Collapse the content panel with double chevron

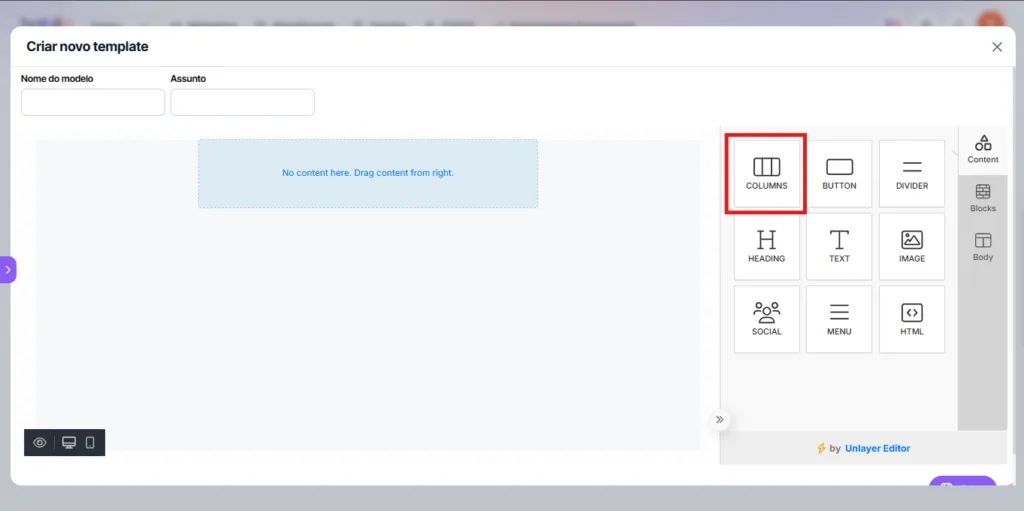tap(719, 420)
